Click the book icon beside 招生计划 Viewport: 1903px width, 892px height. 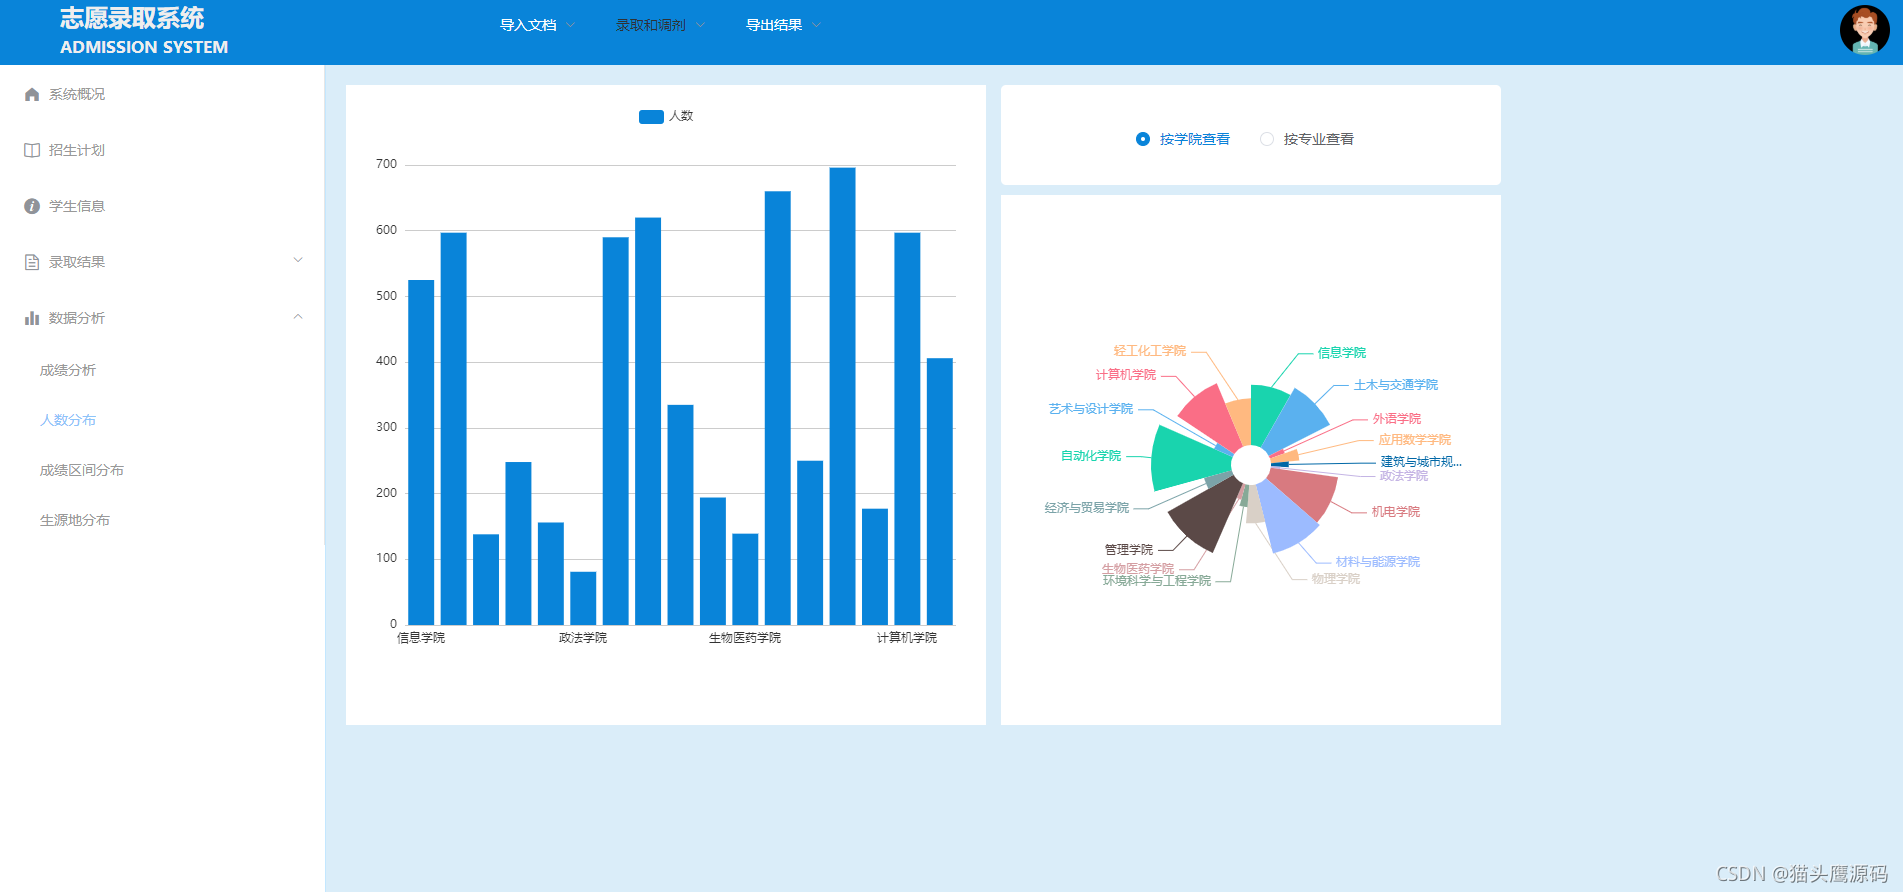coord(32,150)
